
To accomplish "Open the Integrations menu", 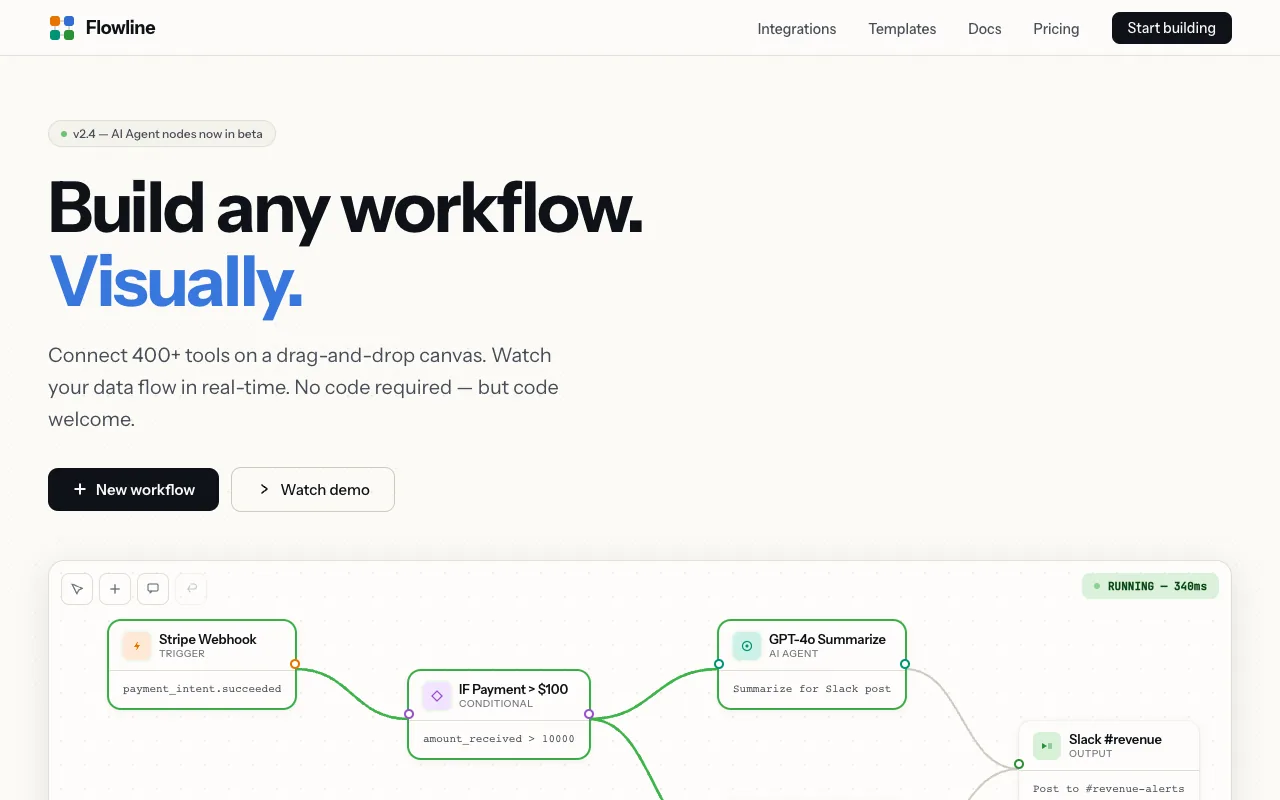I will [x=797, y=28].
